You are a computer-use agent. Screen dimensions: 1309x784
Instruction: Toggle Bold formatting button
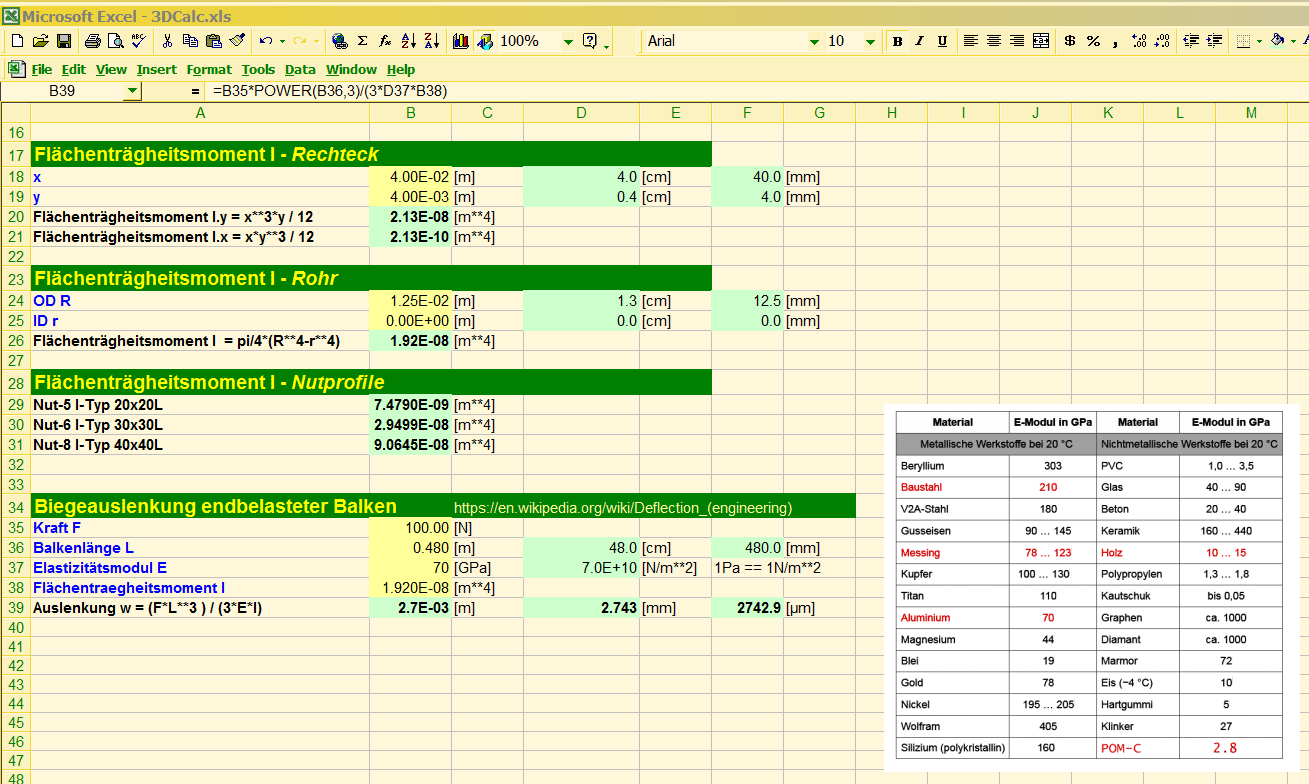point(897,41)
